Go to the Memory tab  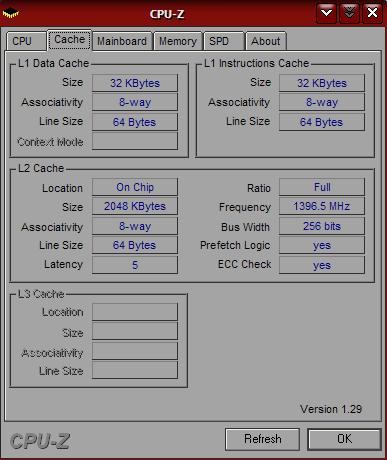click(178, 41)
